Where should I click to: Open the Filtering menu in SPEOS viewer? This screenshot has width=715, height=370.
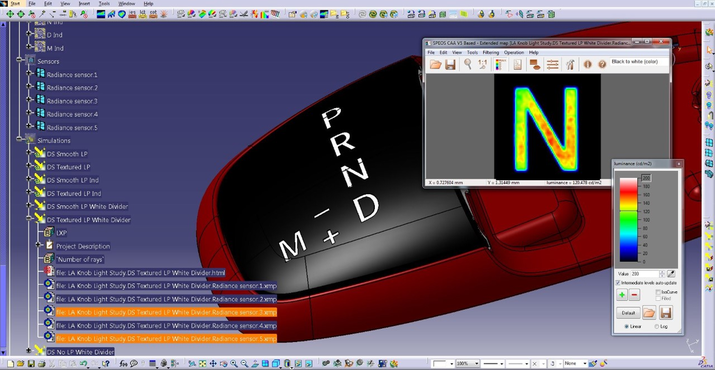pos(491,52)
